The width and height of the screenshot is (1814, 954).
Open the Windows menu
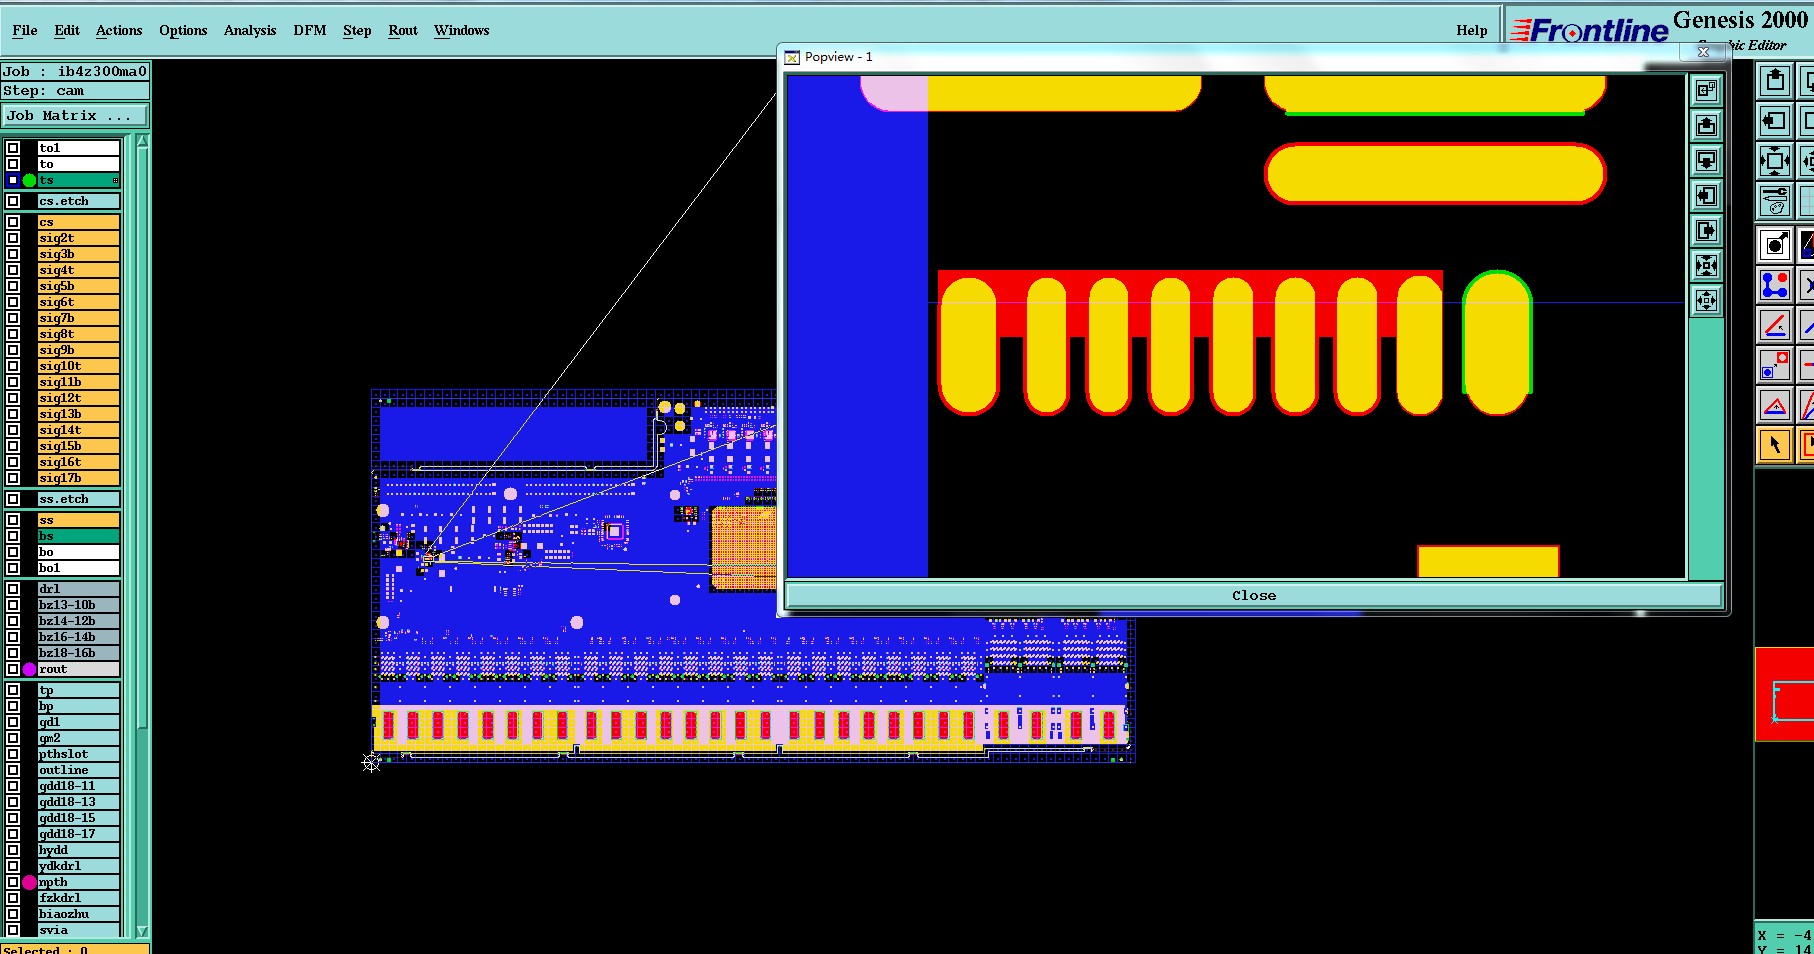tap(462, 30)
